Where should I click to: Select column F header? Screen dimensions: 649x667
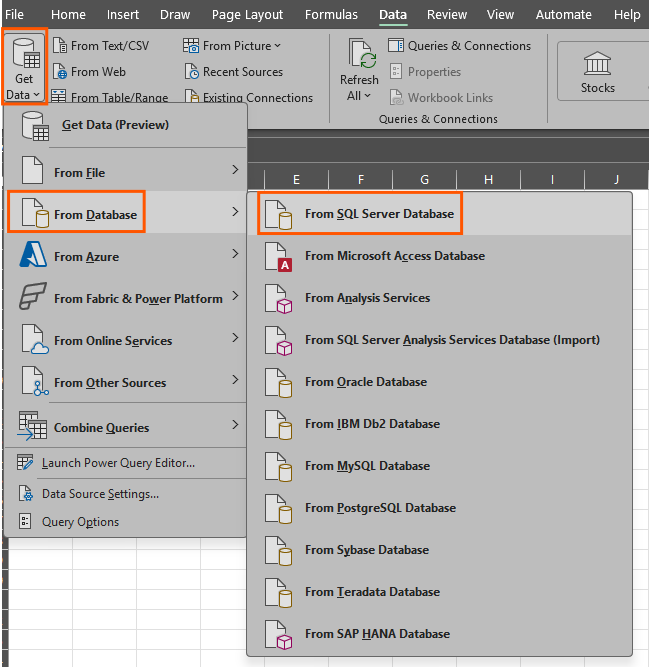(x=361, y=180)
